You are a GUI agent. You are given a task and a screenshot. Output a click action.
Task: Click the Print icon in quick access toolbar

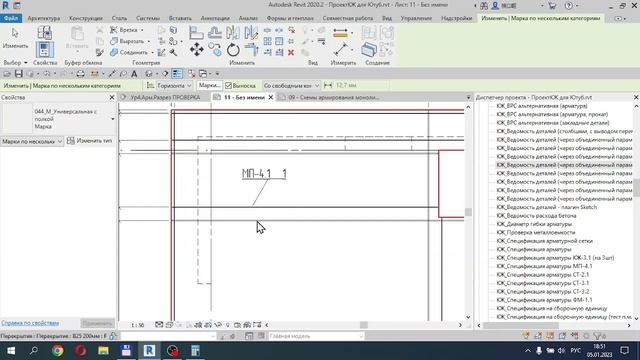tap(80, 74)
